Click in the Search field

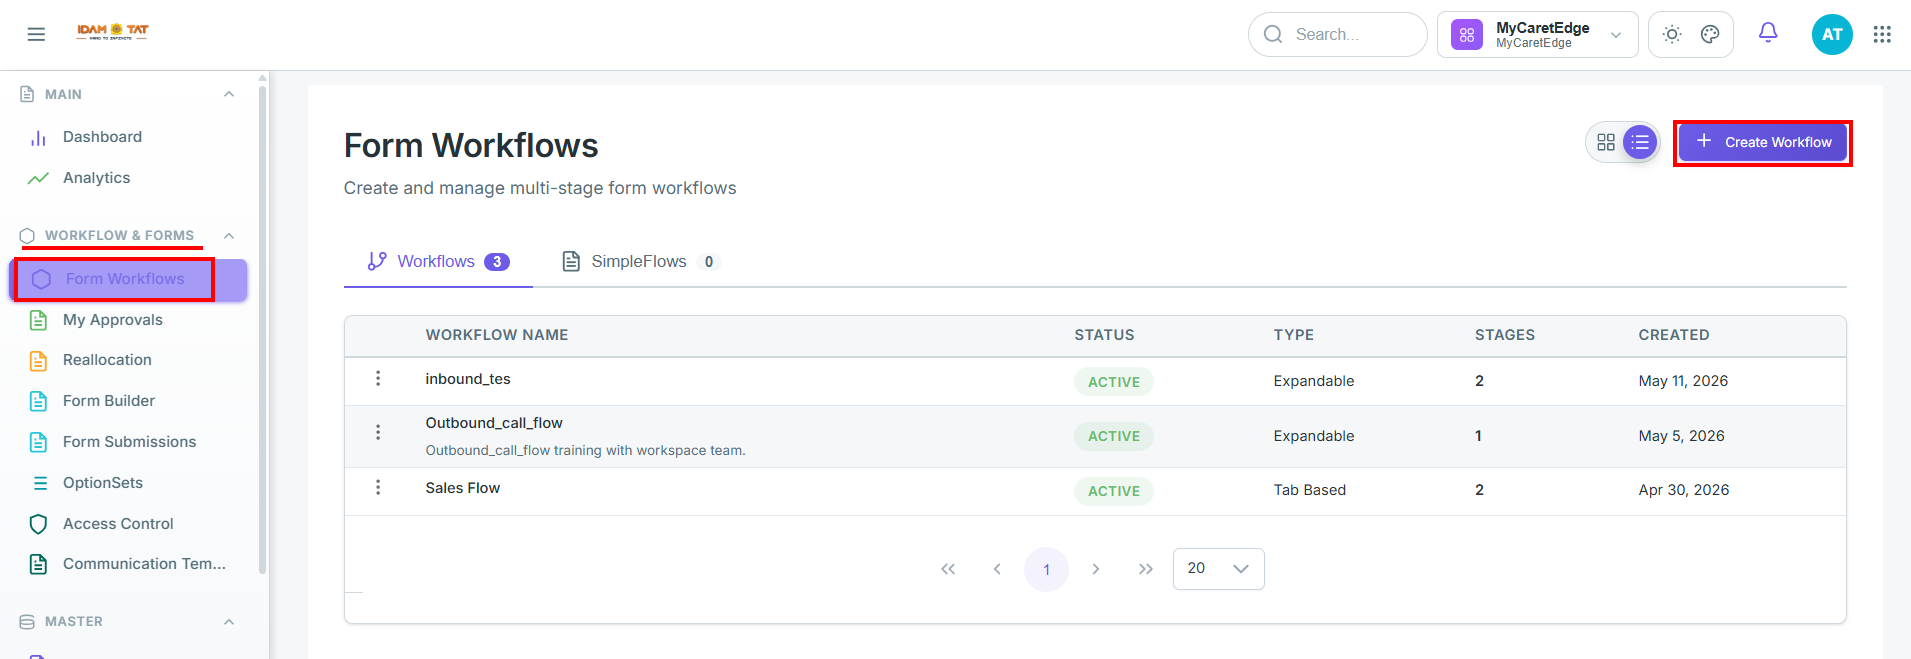1337,35
